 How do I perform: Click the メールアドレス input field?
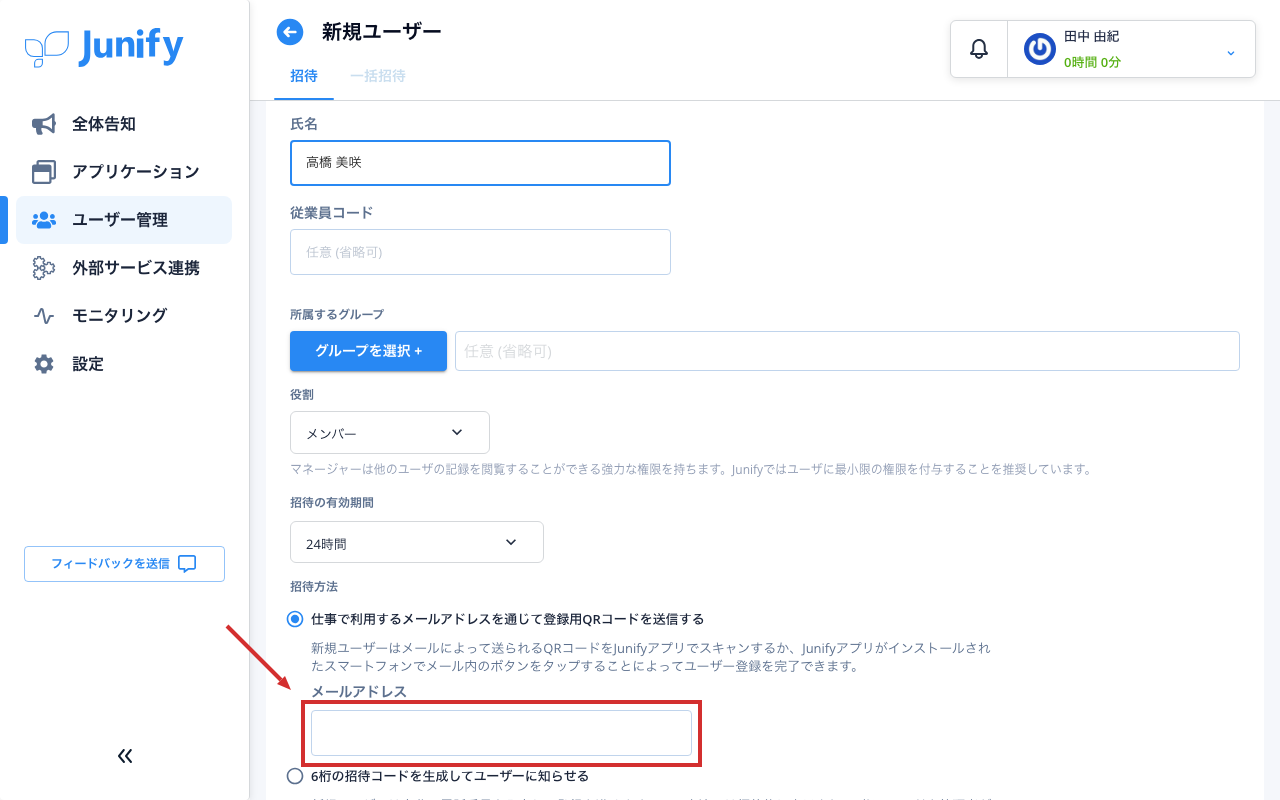coord(501,733)
